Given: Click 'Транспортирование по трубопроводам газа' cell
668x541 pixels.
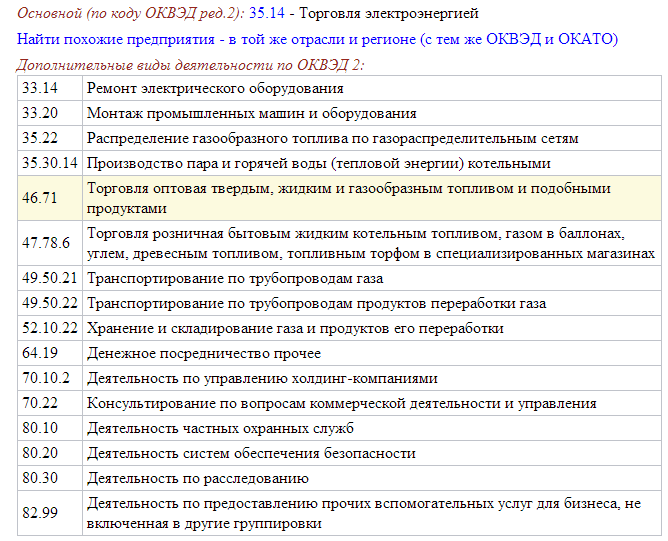Looking at the screenshot, I should pos(371,278).
